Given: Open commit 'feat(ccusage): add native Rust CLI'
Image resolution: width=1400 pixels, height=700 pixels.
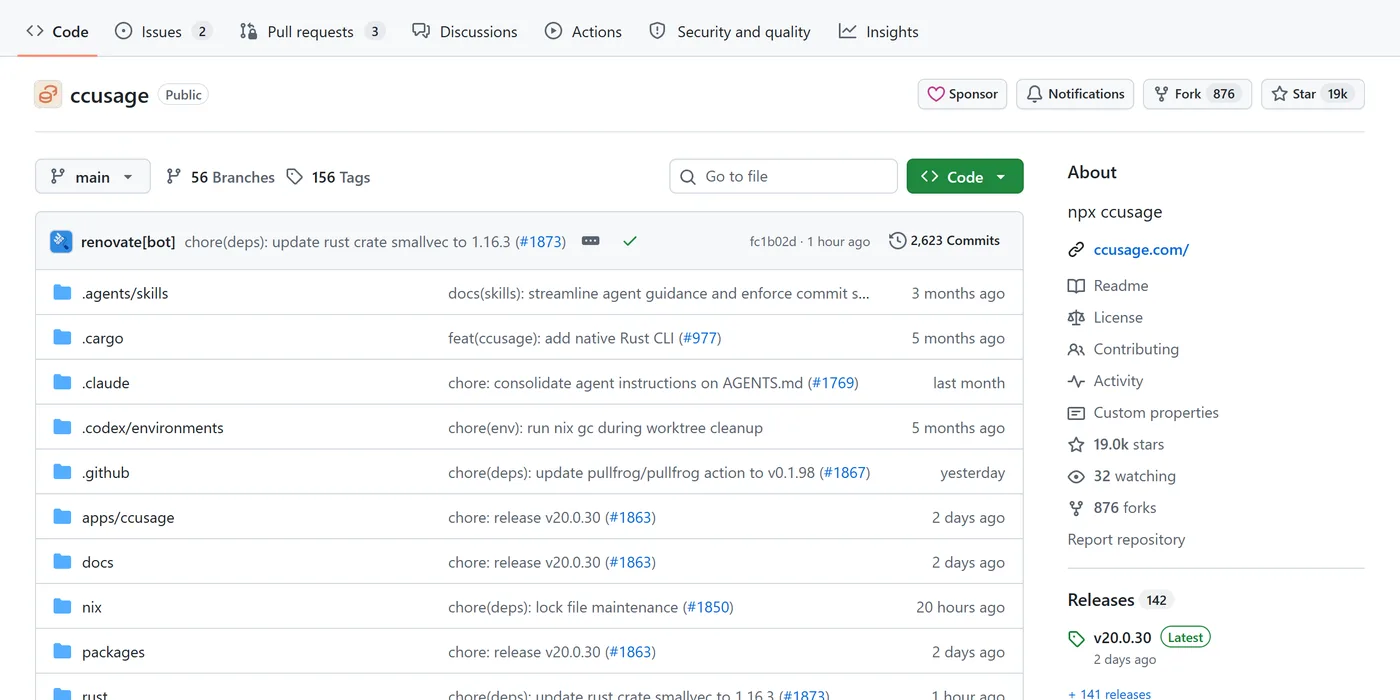Looking at the screenshot, I should 561,338.
